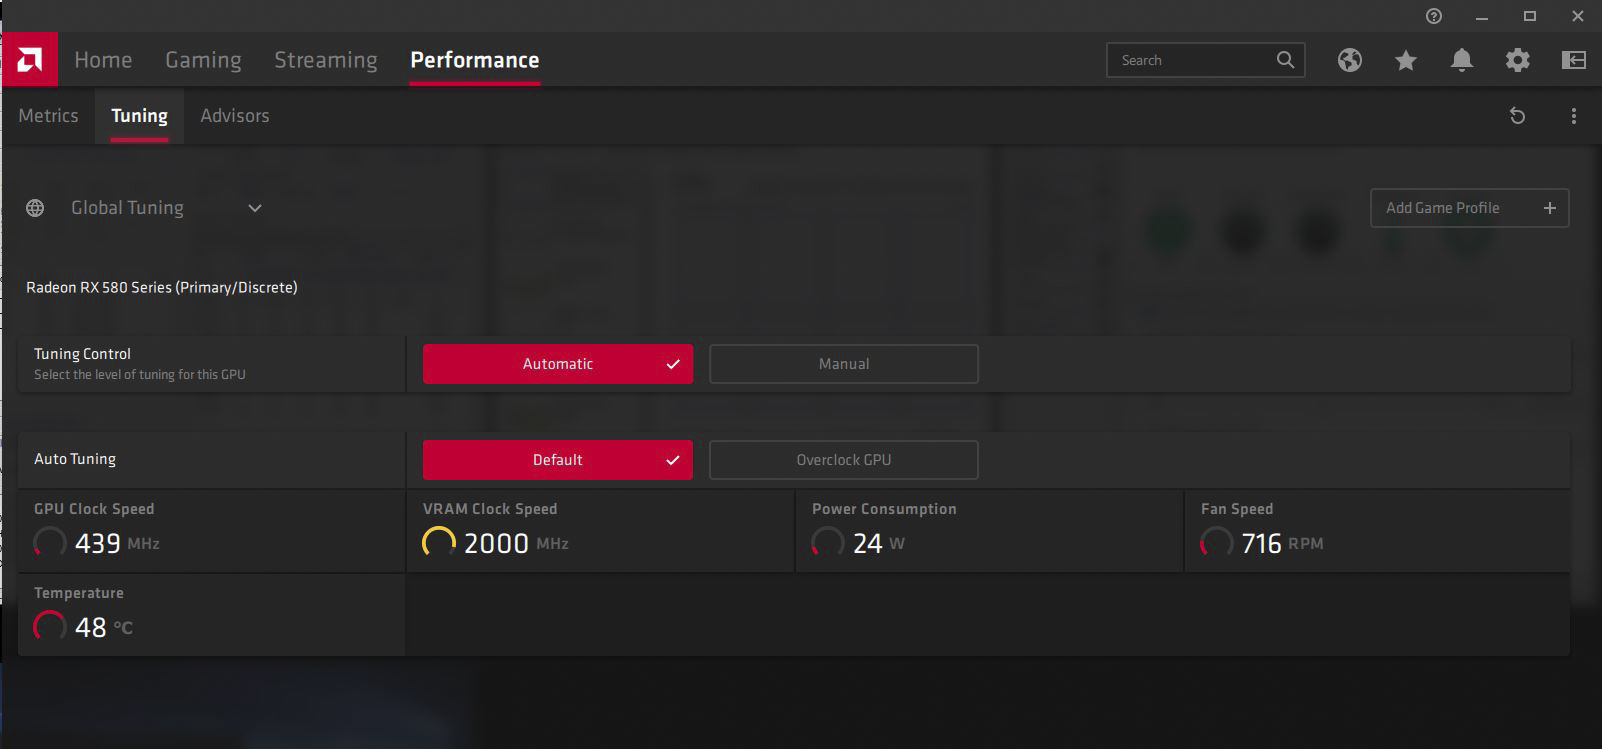Open notifications bell icon

1462,60
